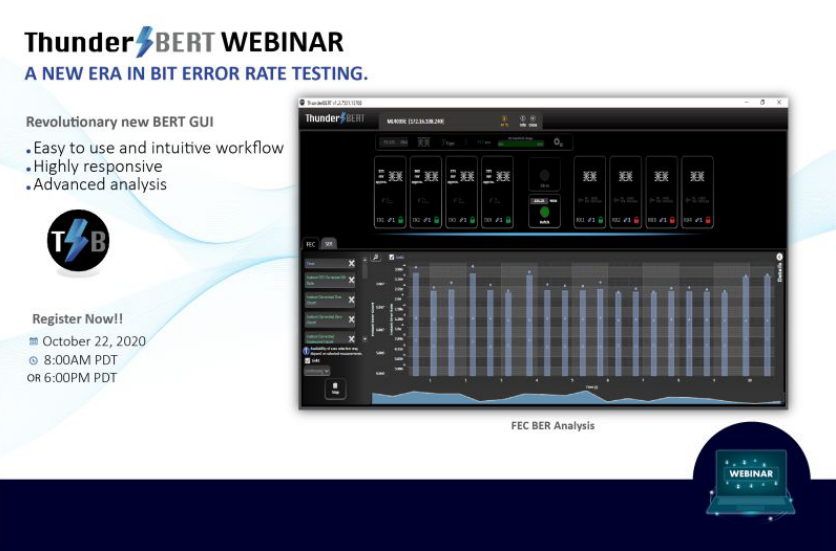Toggle the green circular switch button
836x551 pixels.
pos(545,214)
